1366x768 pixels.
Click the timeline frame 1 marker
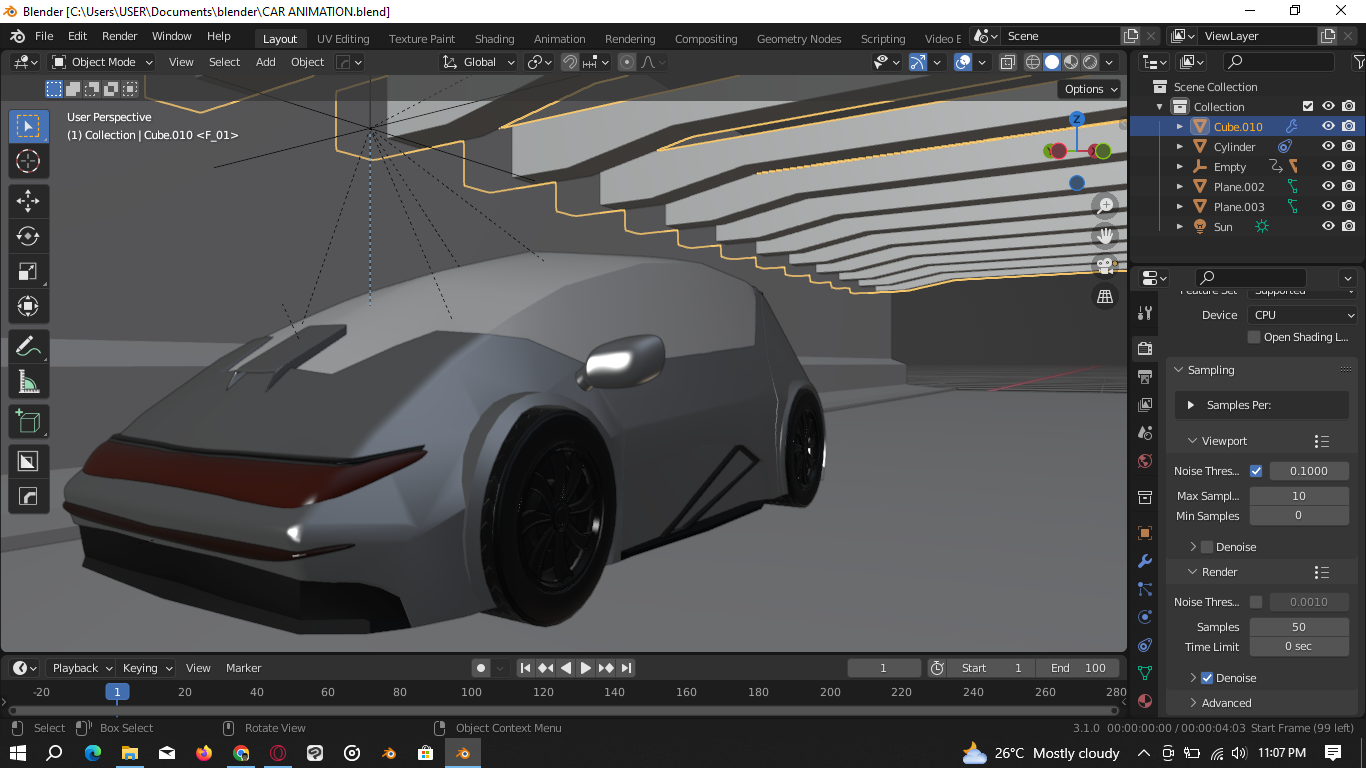tap(117, 692)
